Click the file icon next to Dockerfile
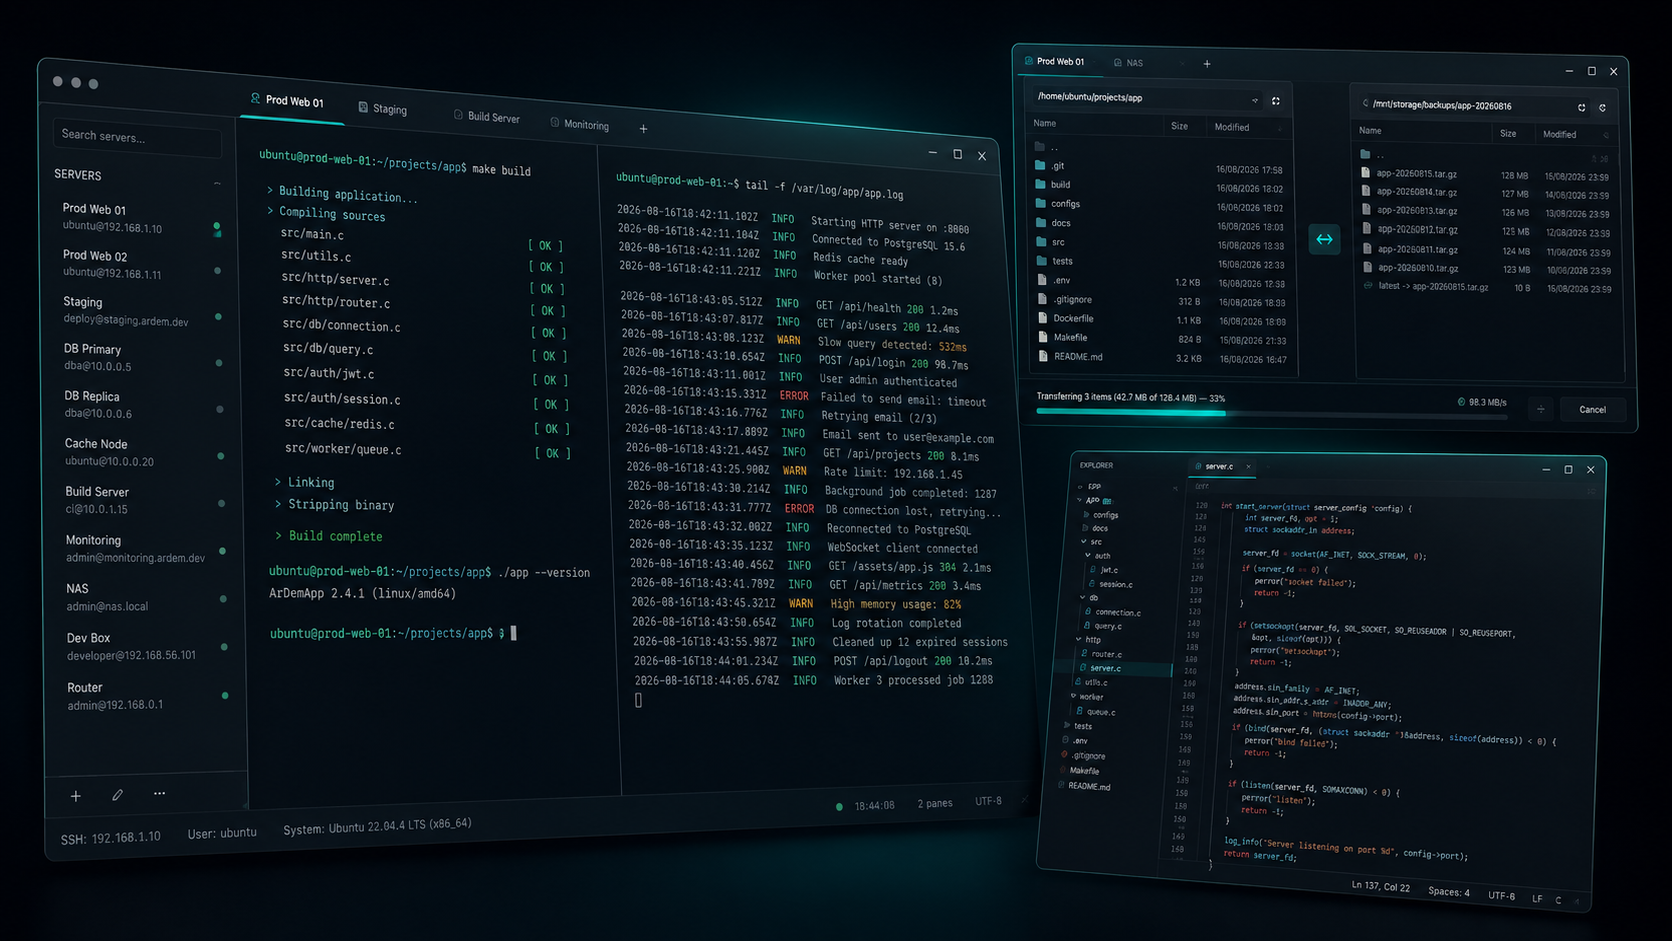 (x=1043, y=318)
